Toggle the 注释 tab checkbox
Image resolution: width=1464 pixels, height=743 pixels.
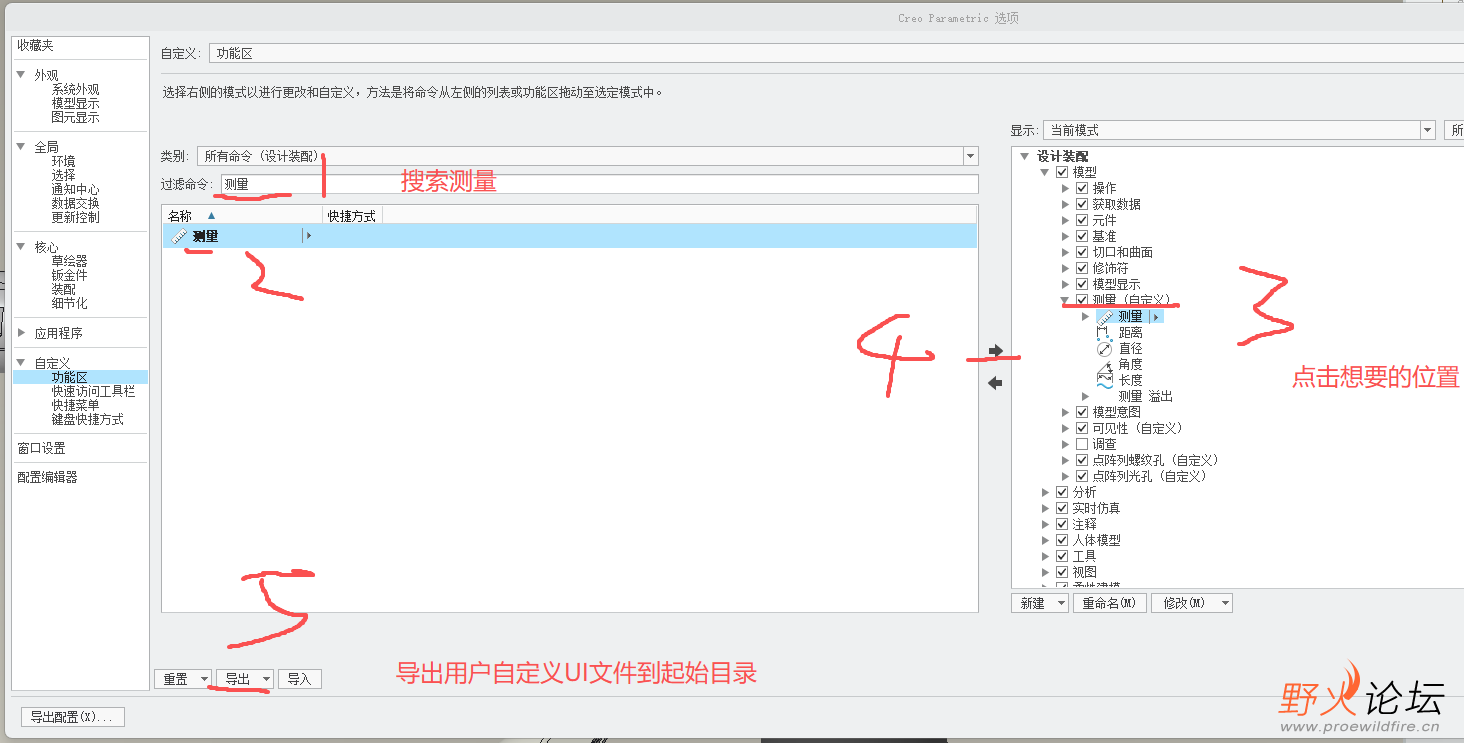[x=1062, y=524]
